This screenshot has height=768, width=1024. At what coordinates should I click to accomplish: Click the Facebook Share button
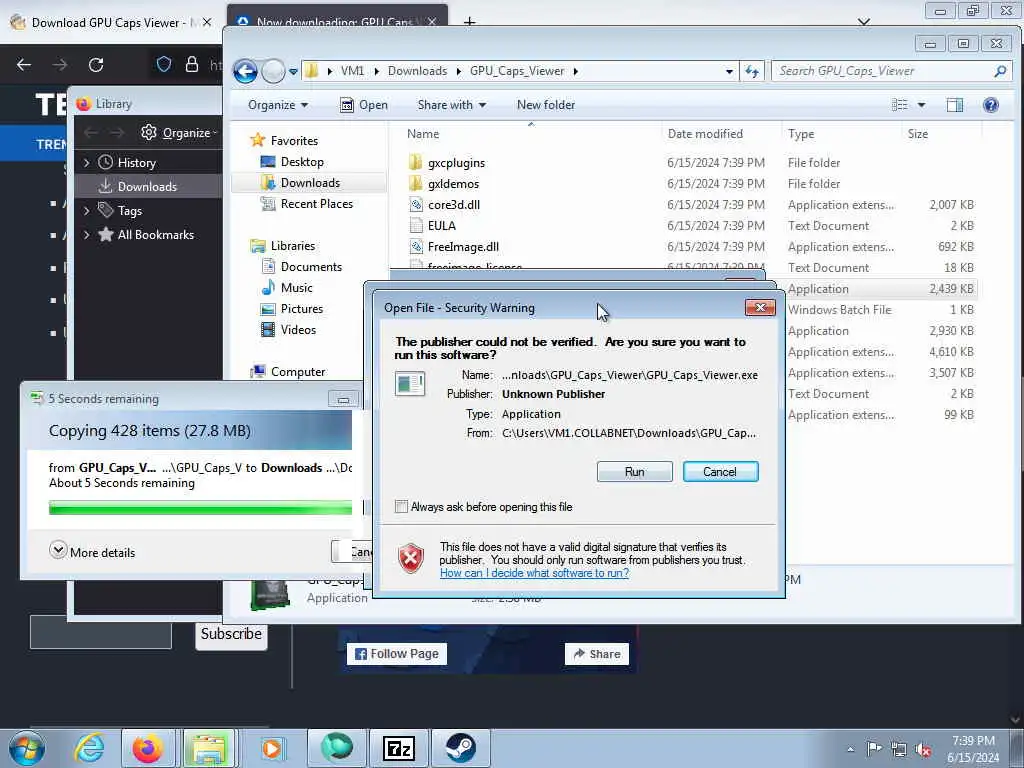tap(597, 654)
